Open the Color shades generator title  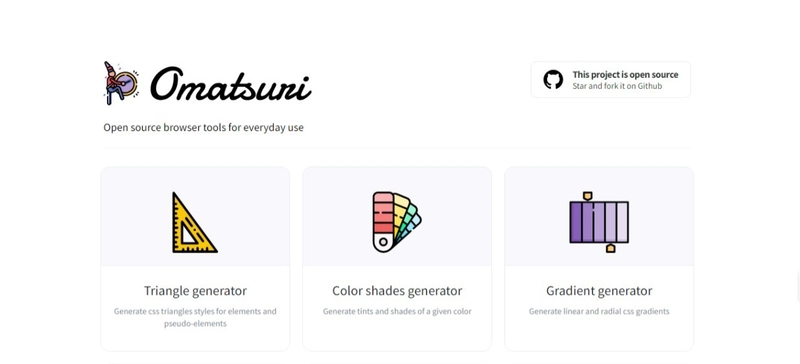pos(397,291)
